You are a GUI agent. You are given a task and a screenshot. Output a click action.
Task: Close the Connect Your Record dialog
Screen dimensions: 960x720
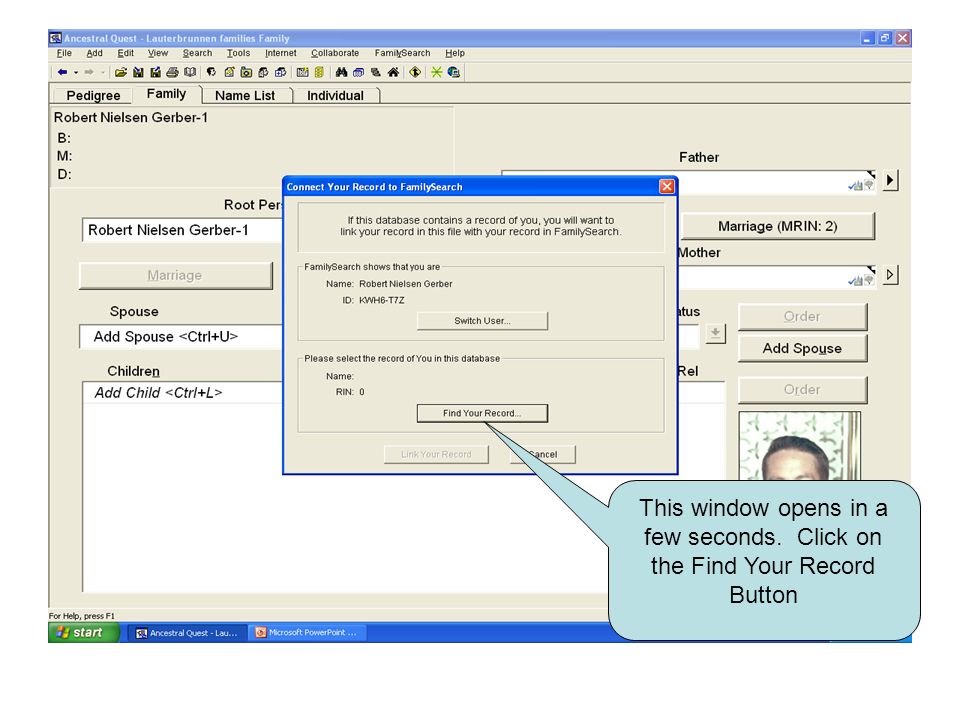coord(667,187)
